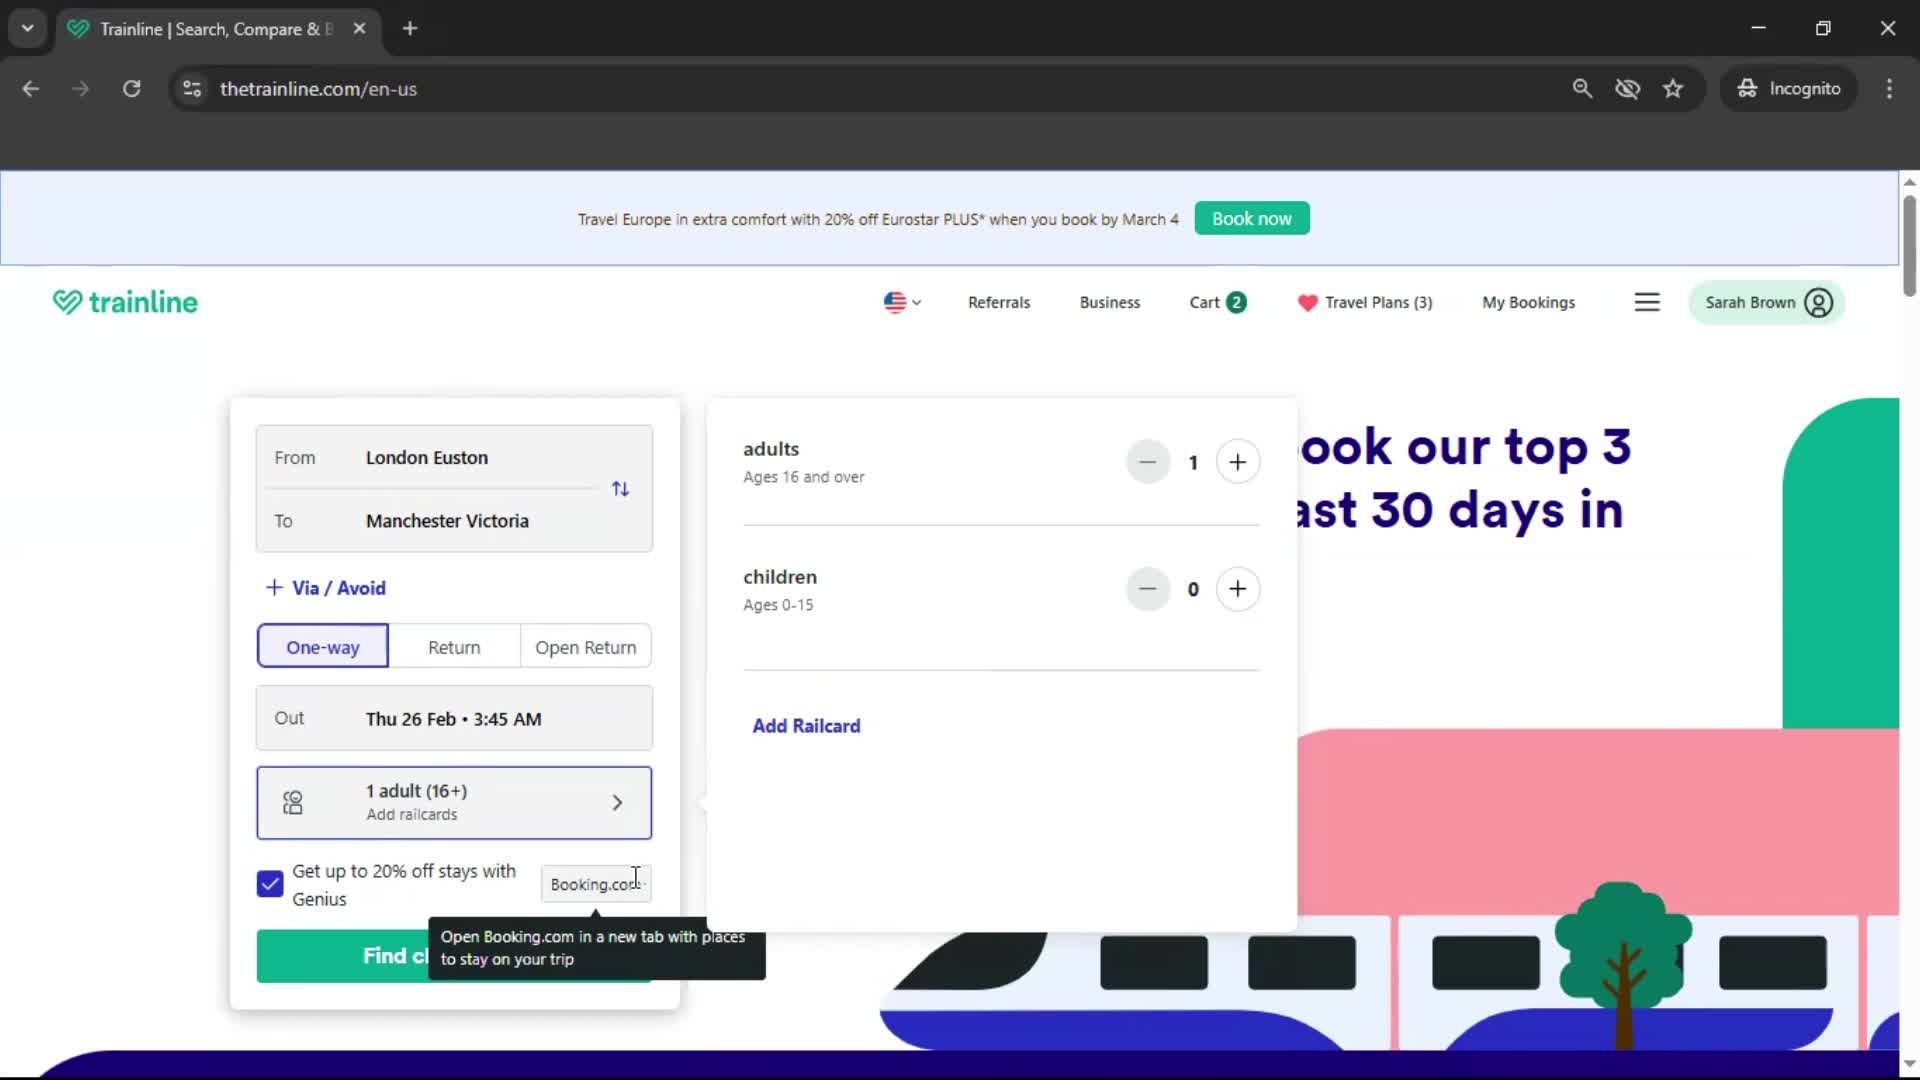Open the hamburger menu beside profile

point(1647,302)
